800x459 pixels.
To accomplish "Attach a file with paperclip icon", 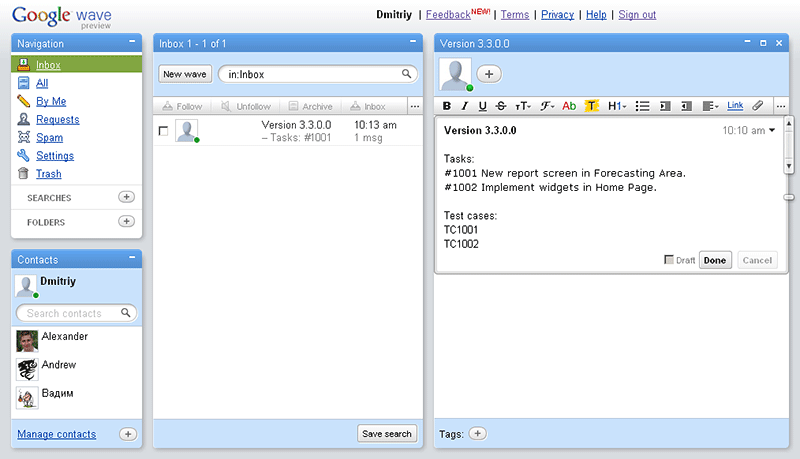I will [758, 106].
